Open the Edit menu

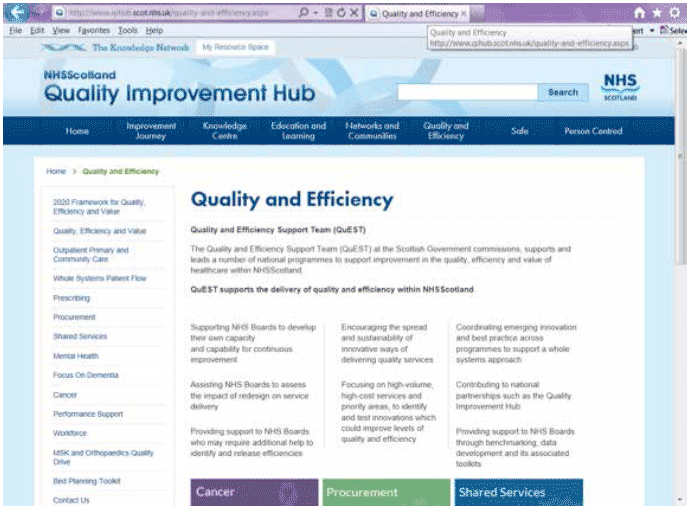click(37, 30)
